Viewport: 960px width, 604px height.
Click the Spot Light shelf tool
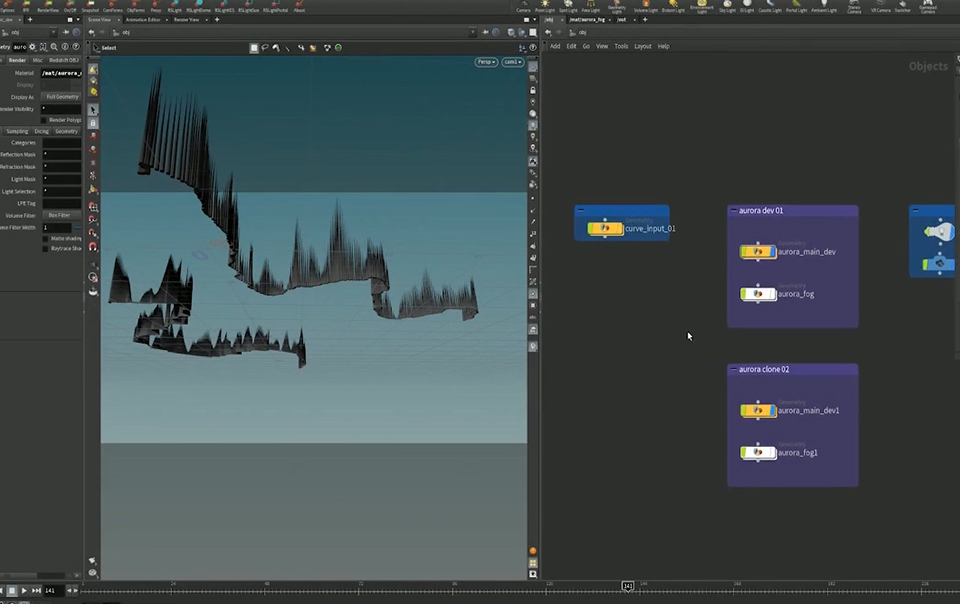click(568, 7)
